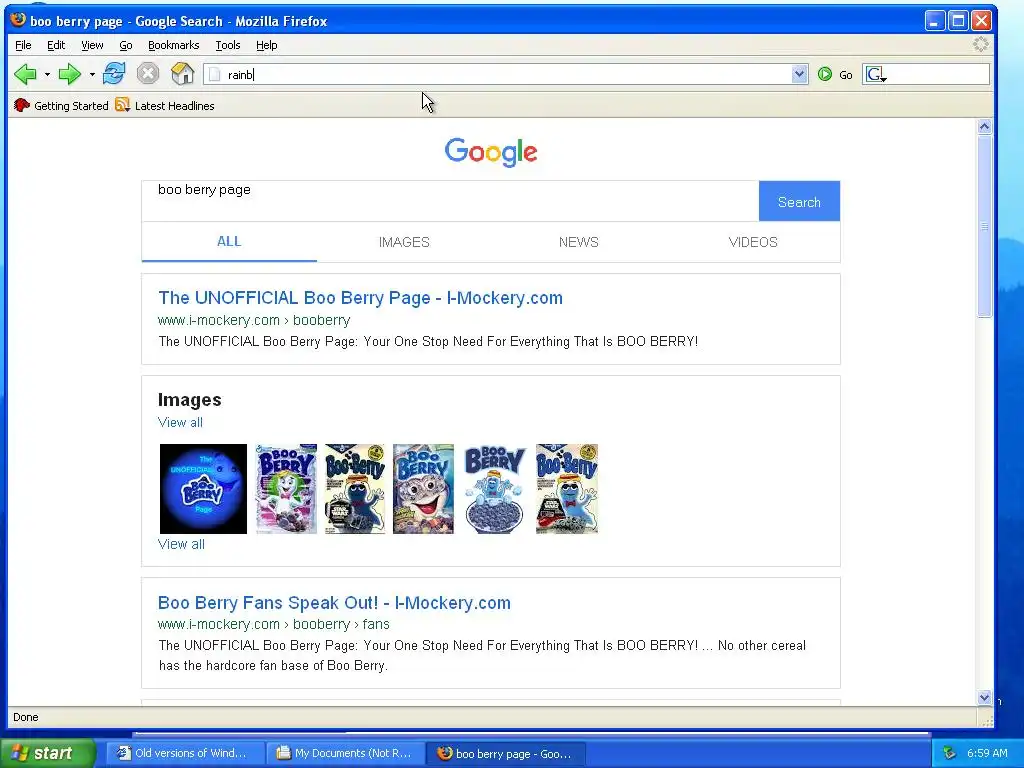Open the white ghost Boo Berry box thumbnail
Screen dimensions: 1024x768
(x=286, y=488)
